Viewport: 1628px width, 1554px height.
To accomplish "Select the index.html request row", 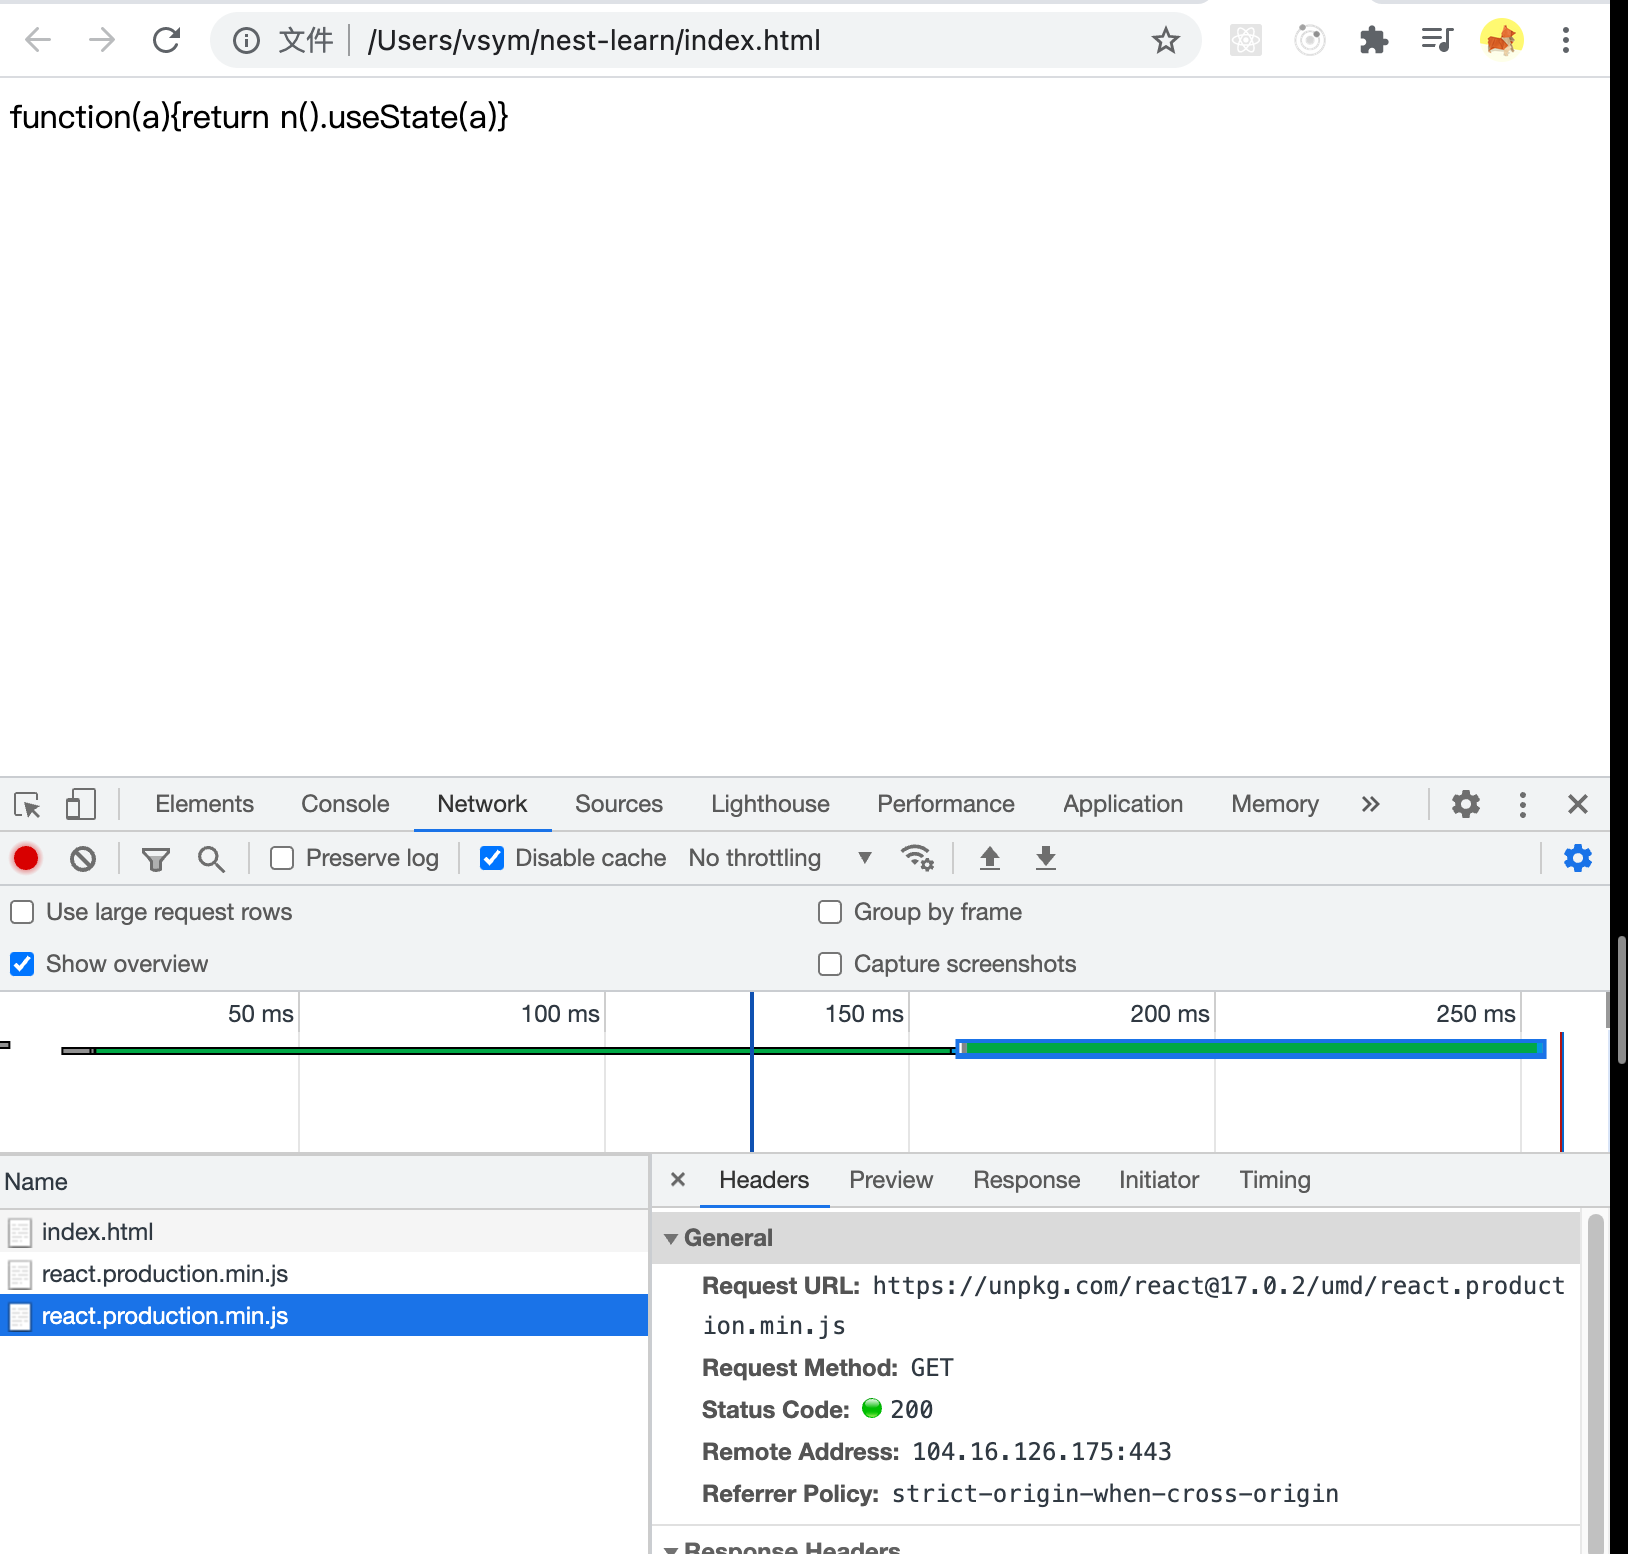I will click(x=324, y=1232).
